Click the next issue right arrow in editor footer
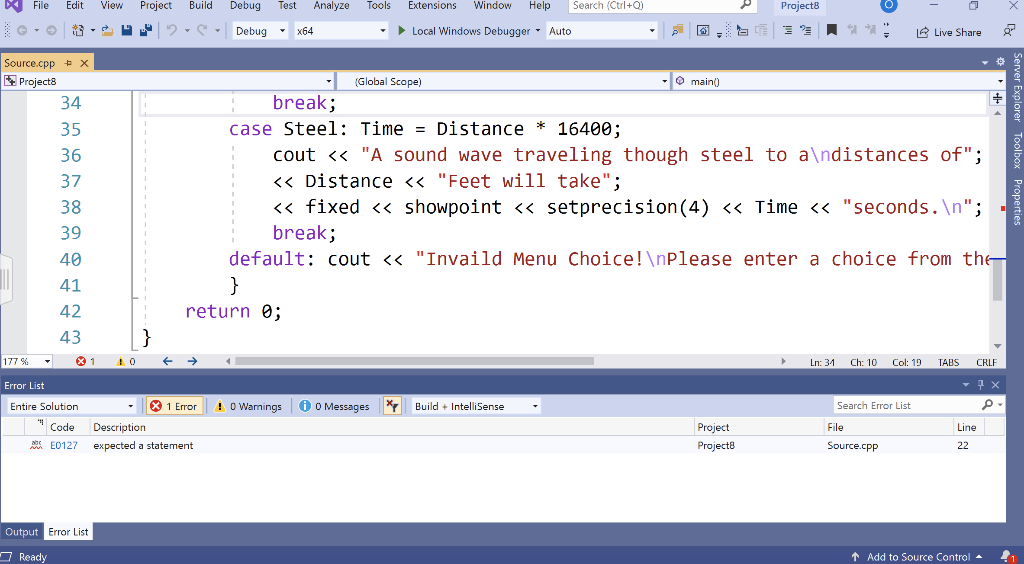1024x564 pixels. click(x=192, y=361)
